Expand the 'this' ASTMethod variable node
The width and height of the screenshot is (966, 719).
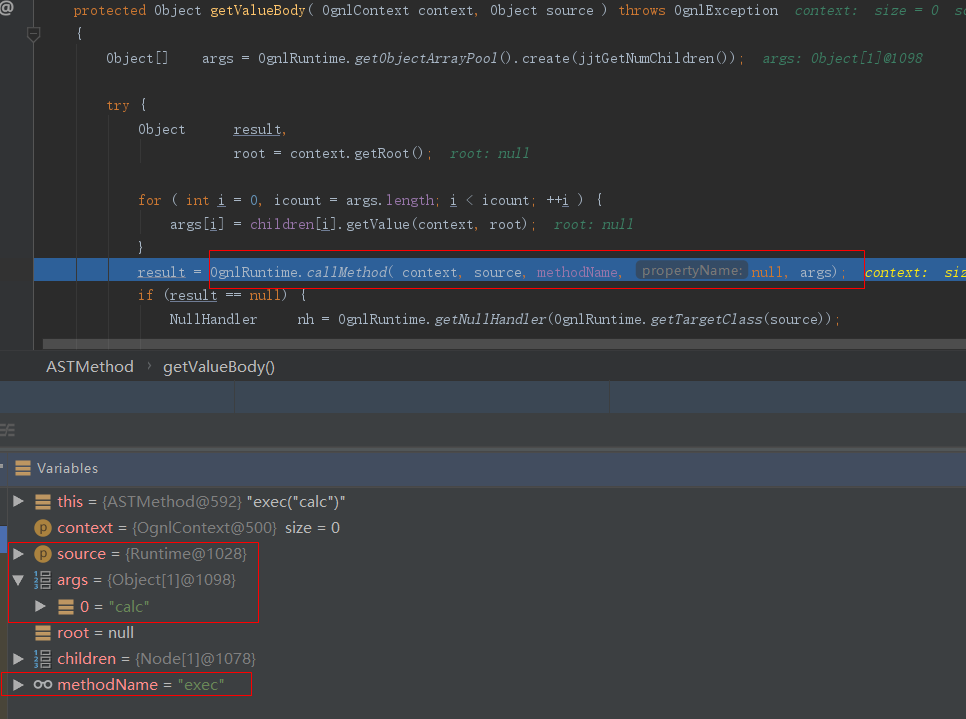18,501
